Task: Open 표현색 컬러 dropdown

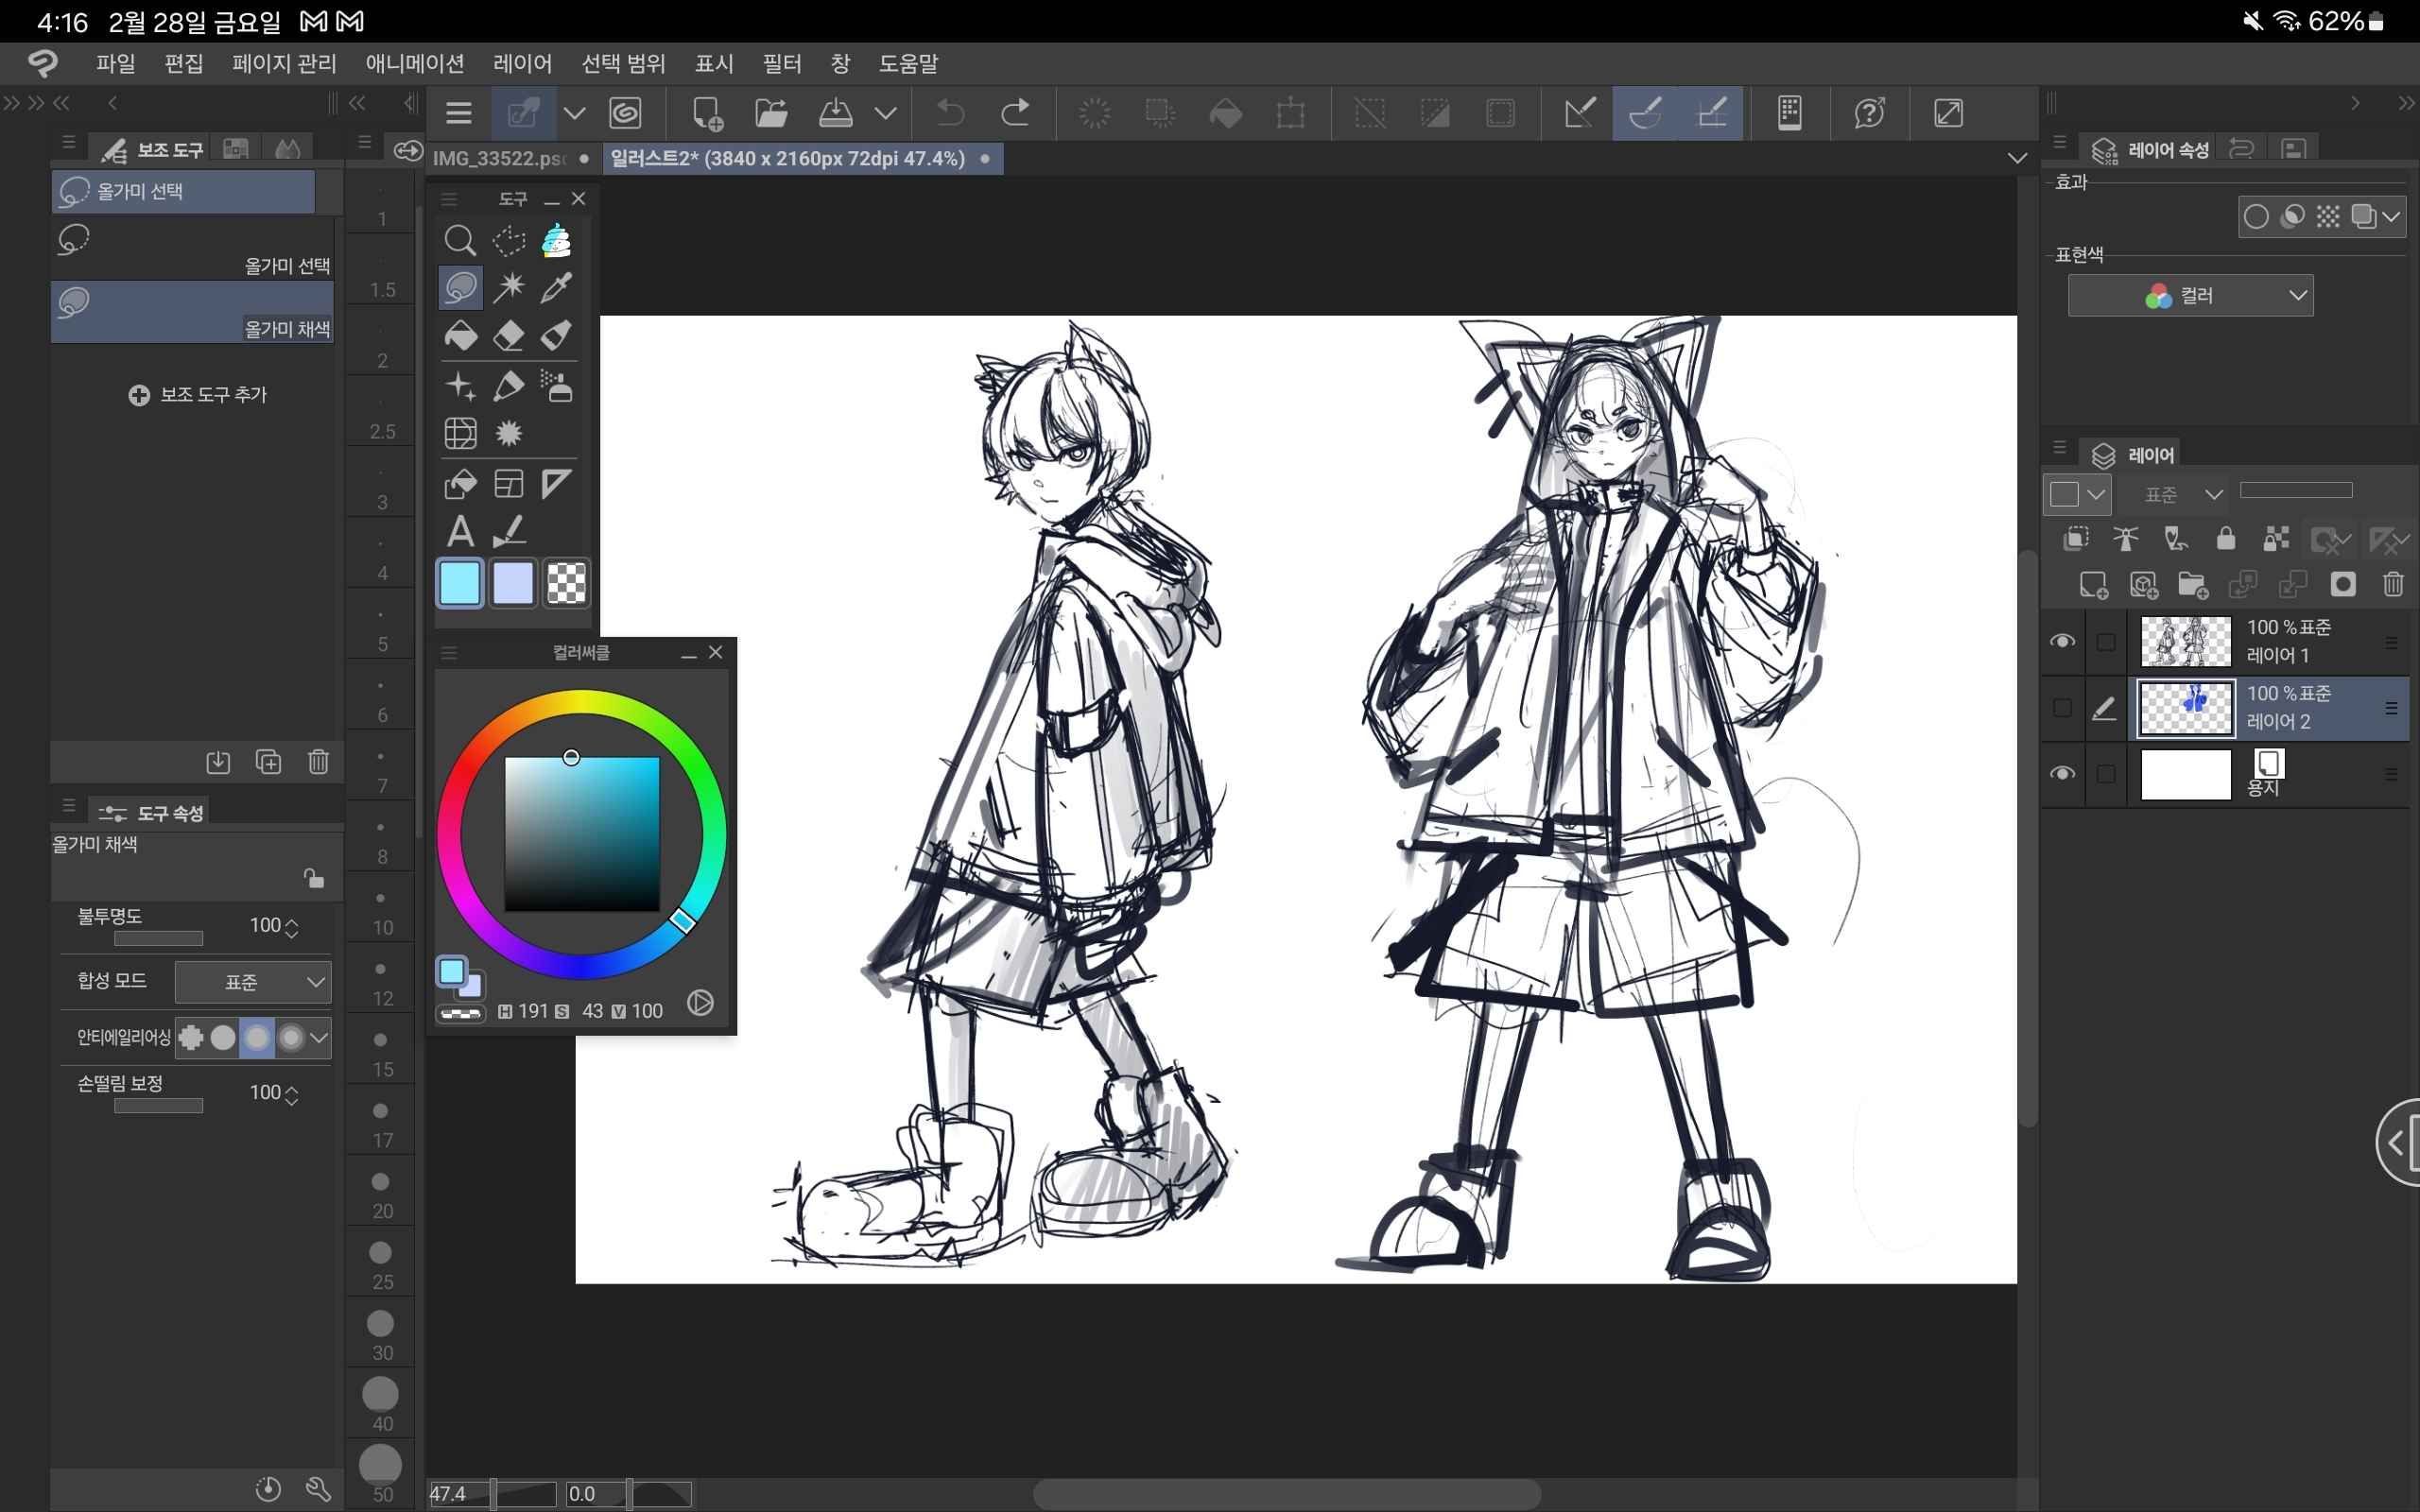Action: 2190,295
